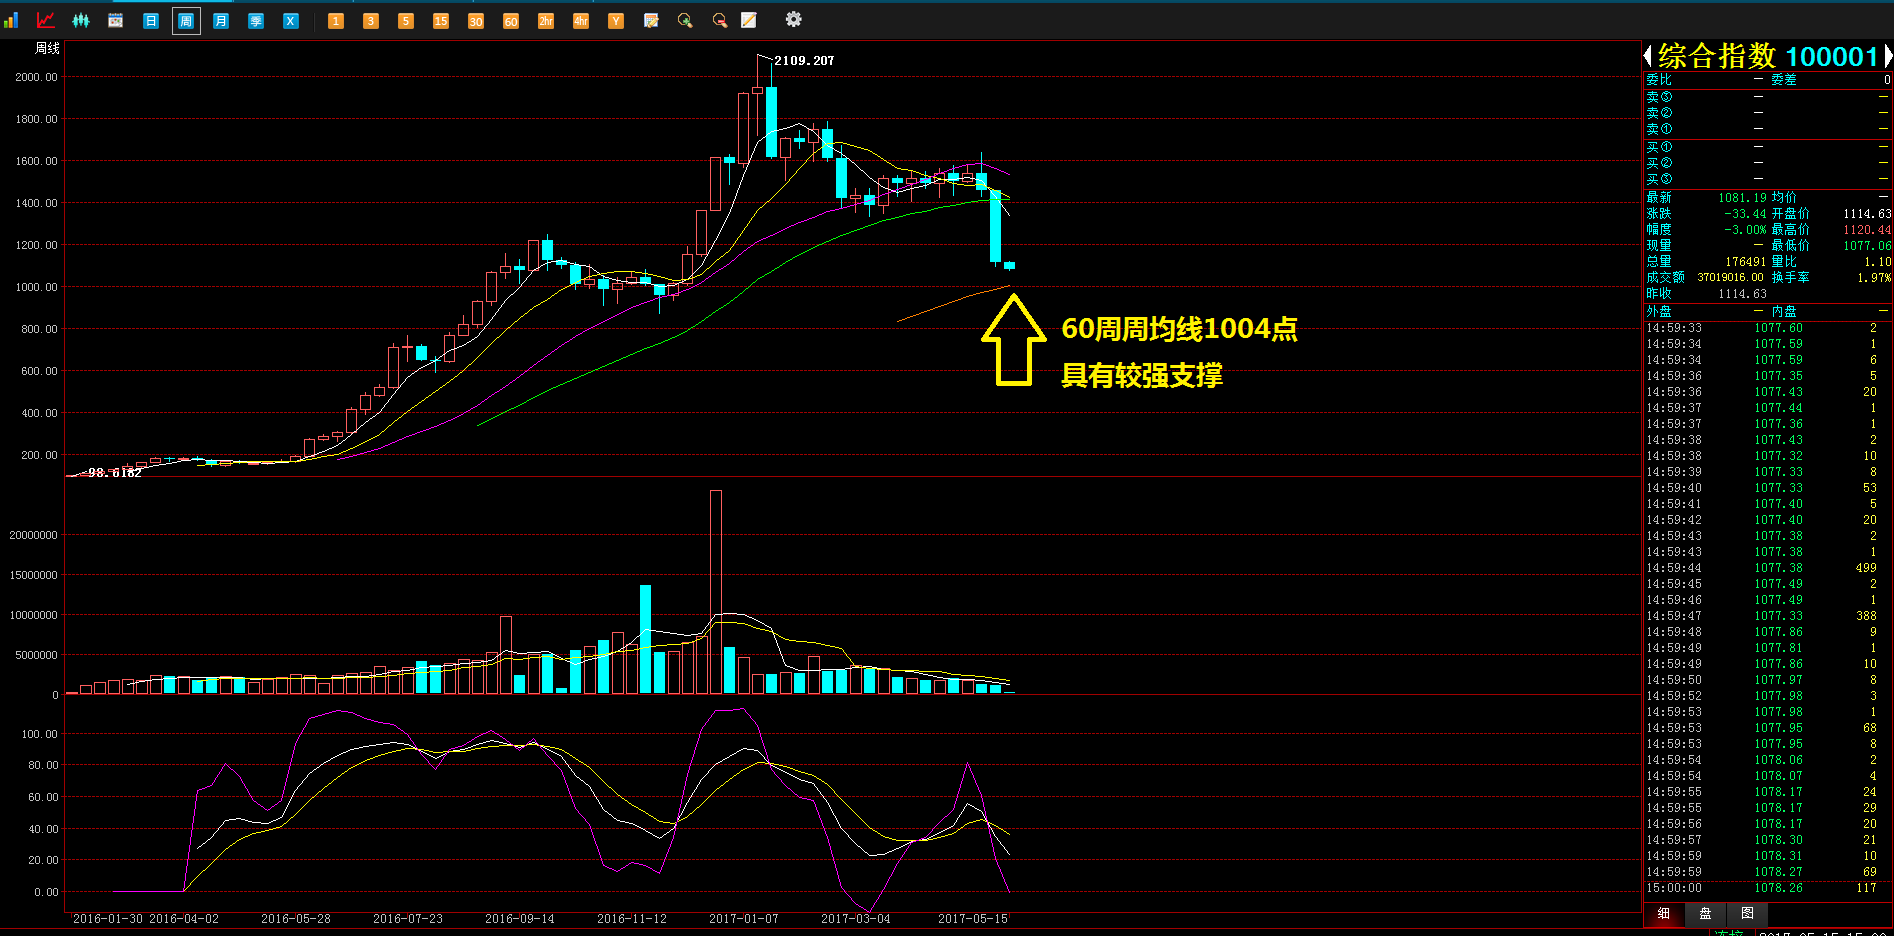Click the blue X period button
This screenshot has width=1894, height=936.
click(291, 20)
